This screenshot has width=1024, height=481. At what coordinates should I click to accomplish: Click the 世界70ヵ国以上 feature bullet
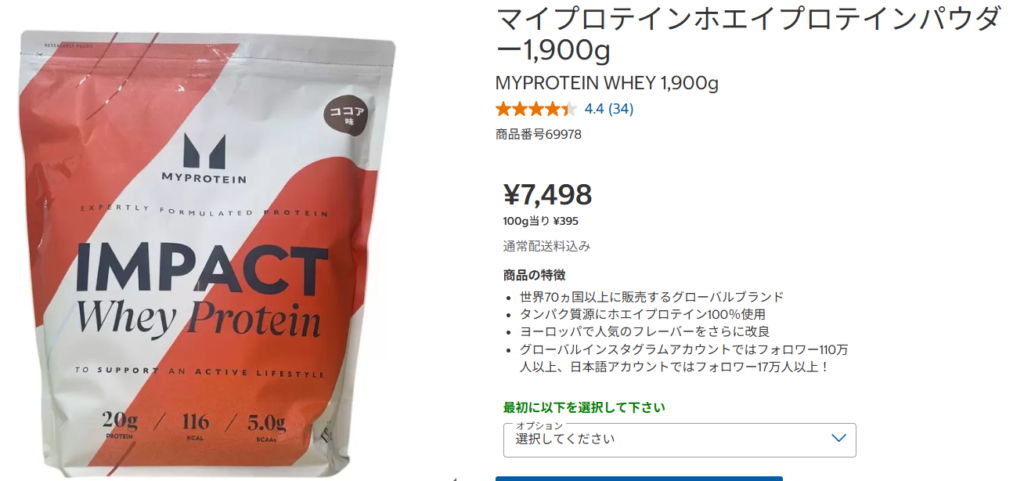pos(651,297)
